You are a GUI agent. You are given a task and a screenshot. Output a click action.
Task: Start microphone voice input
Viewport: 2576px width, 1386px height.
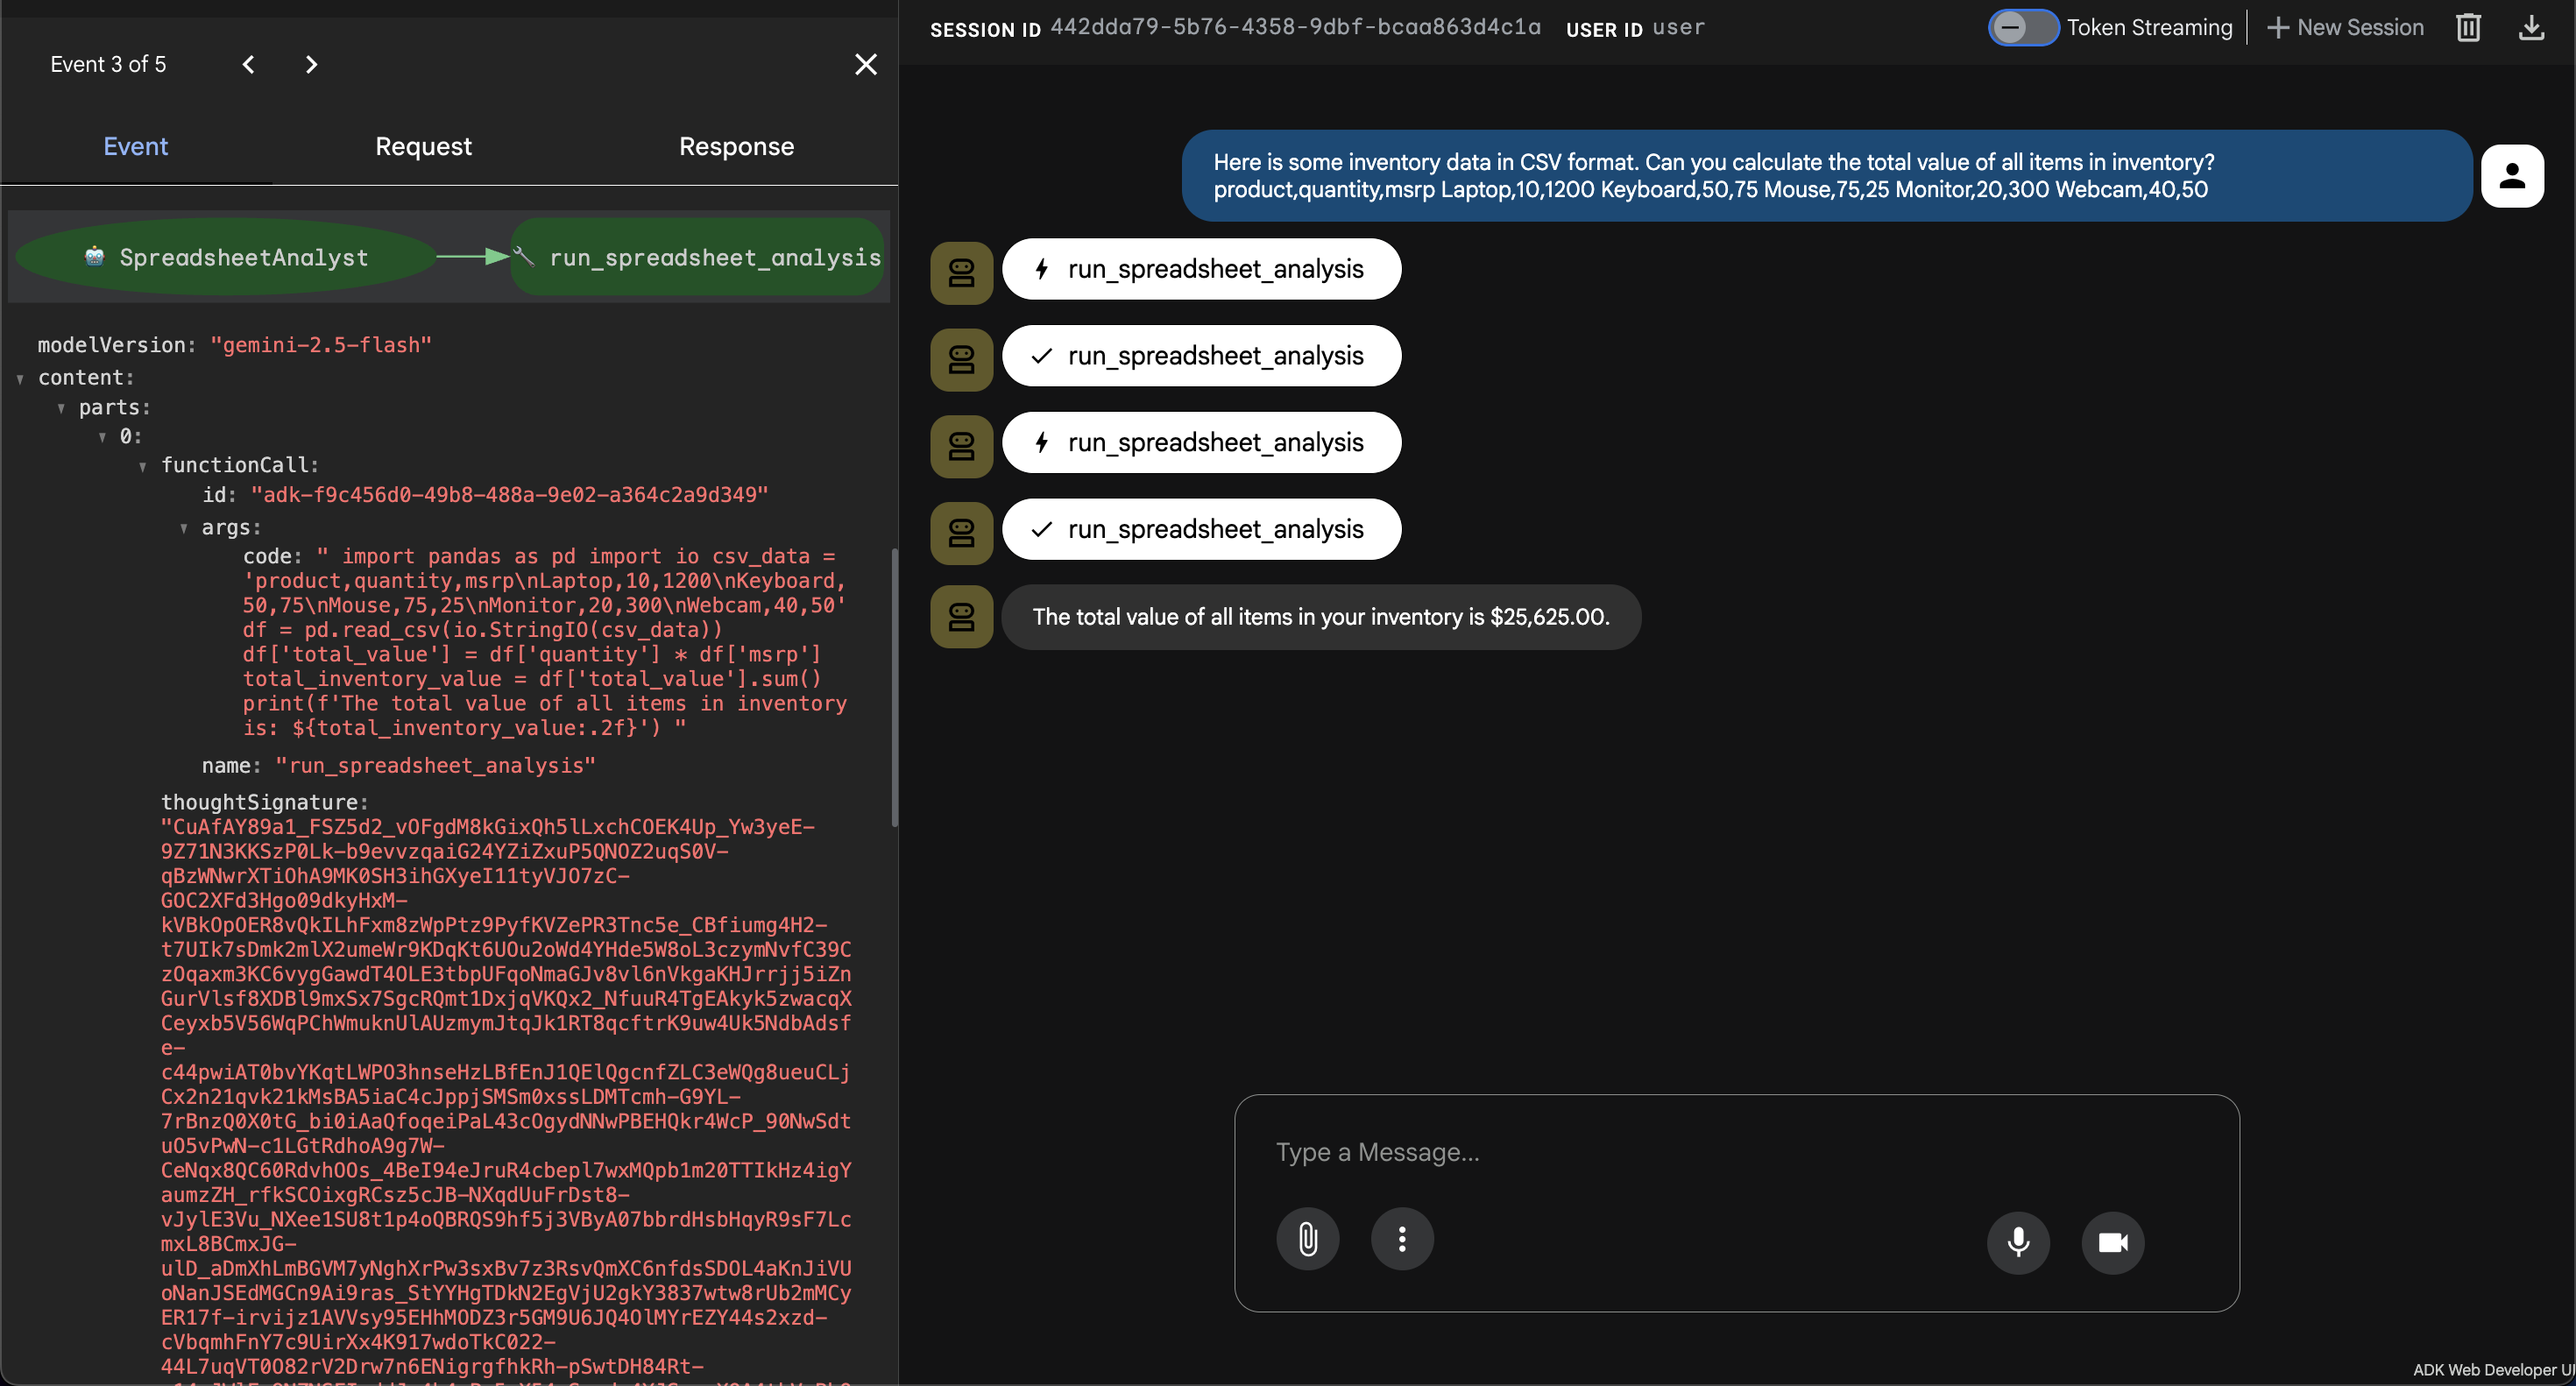[2018, 1242]
